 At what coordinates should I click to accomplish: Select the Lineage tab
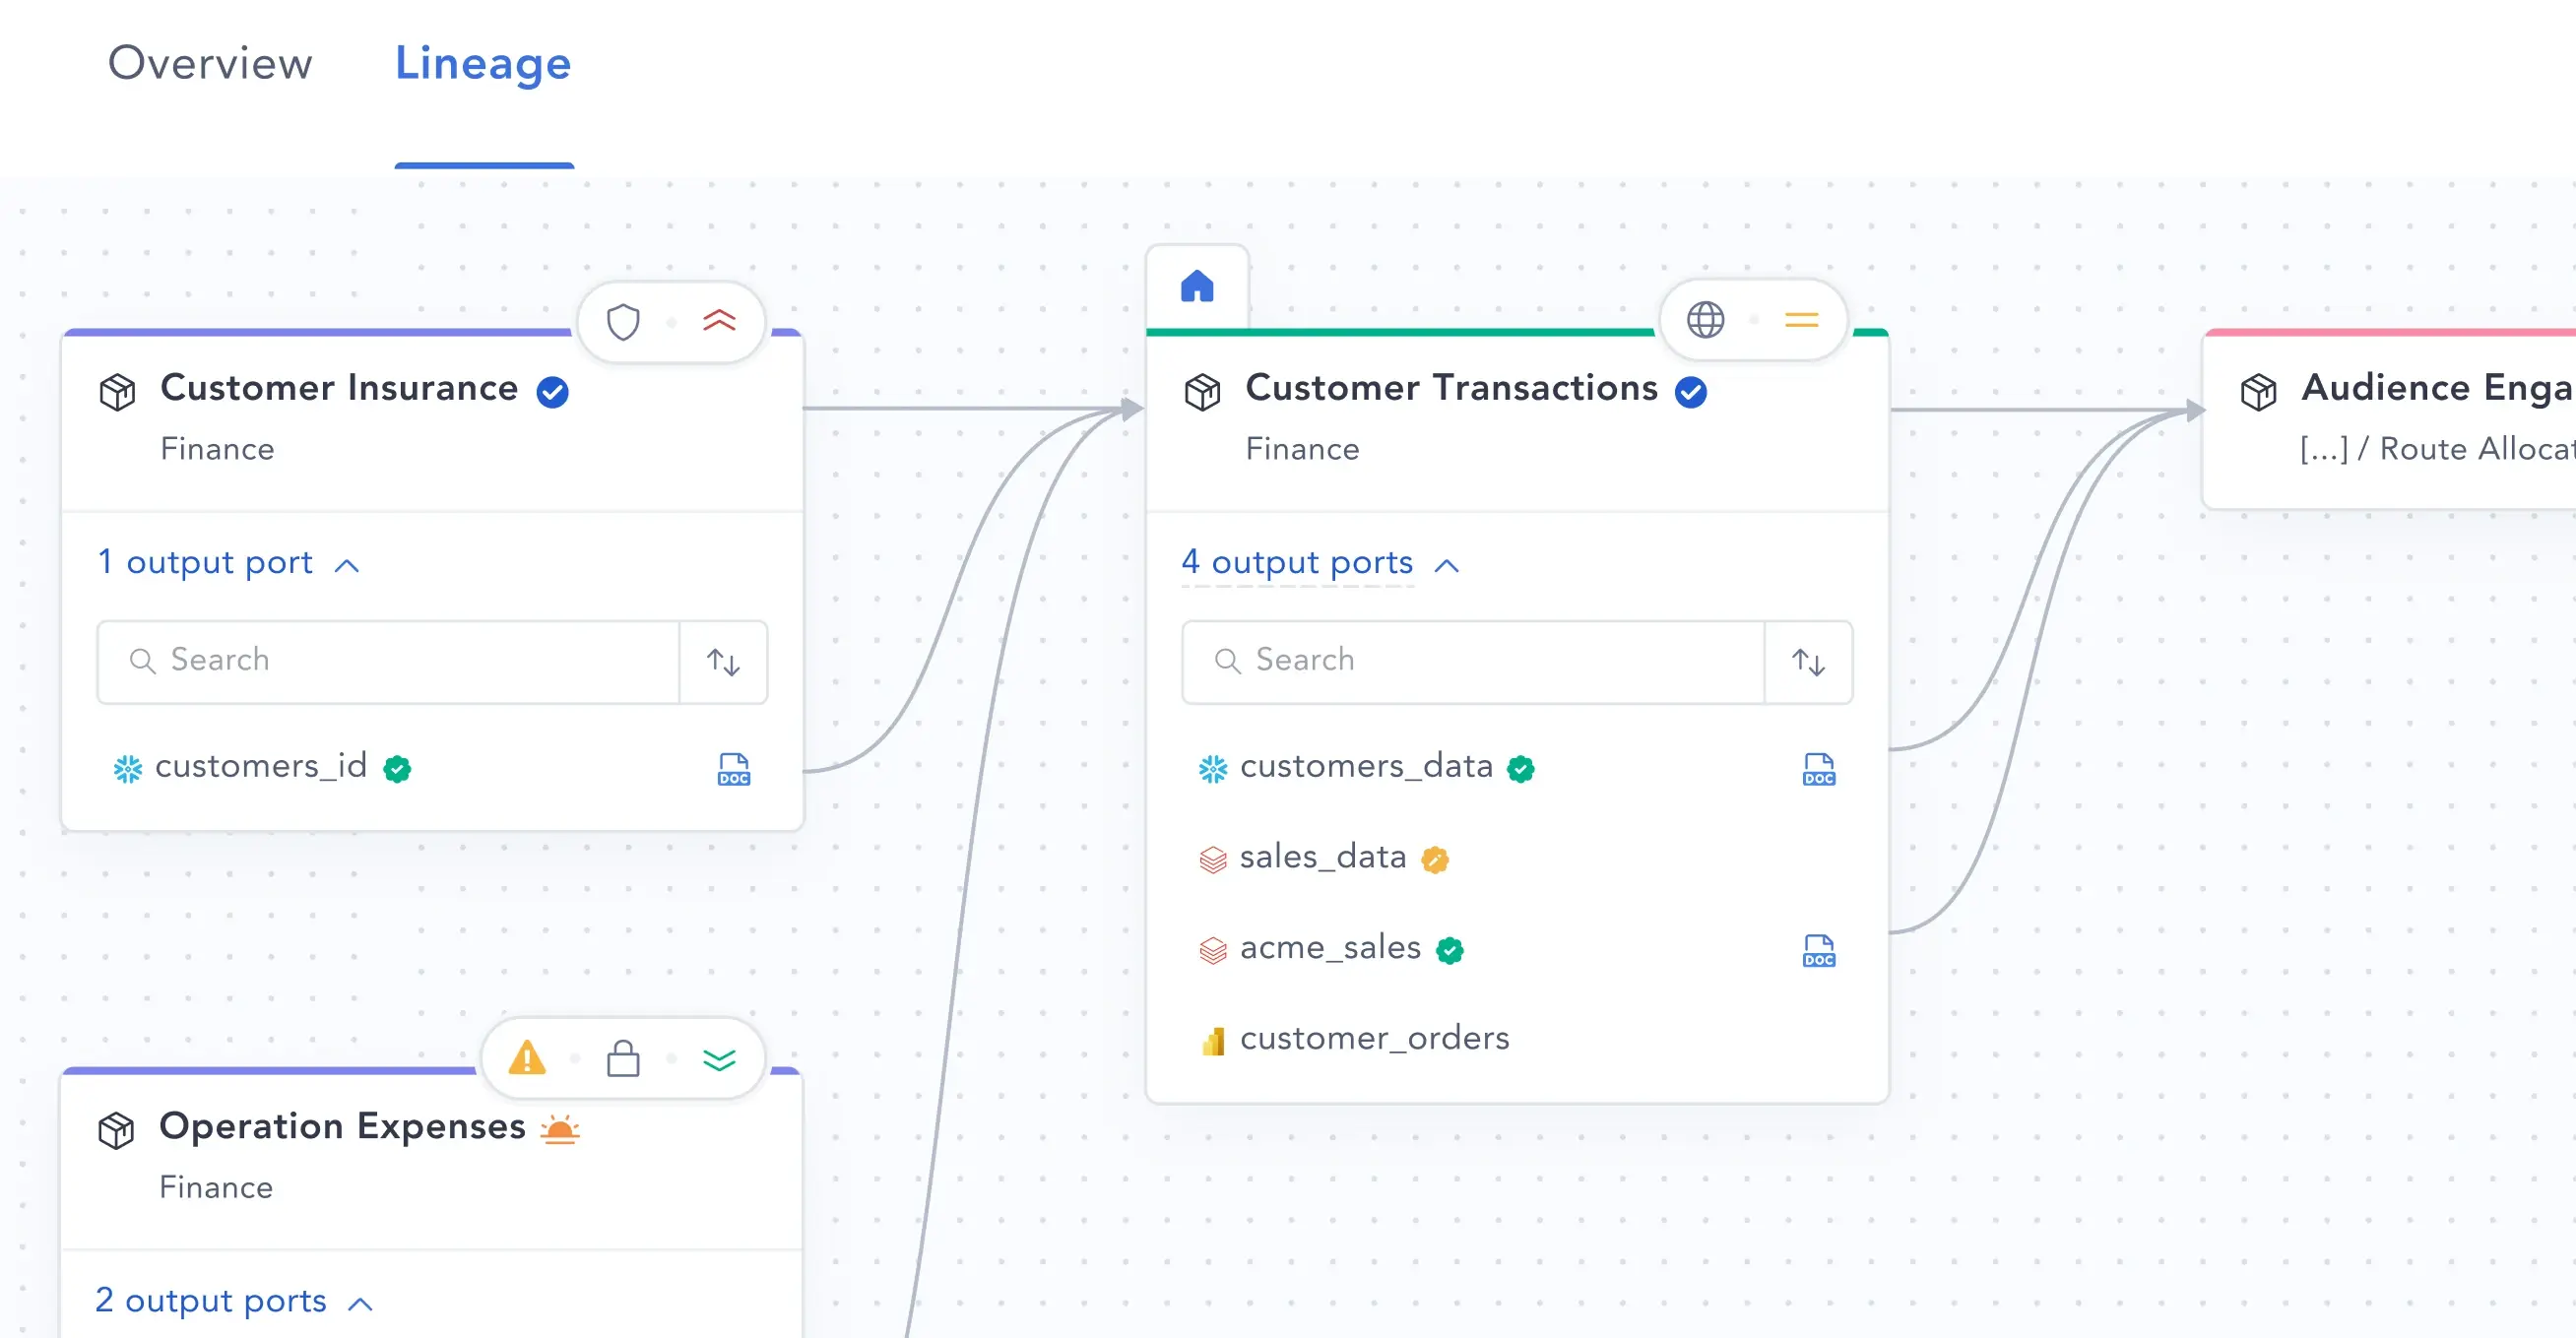tap(483, 63)
